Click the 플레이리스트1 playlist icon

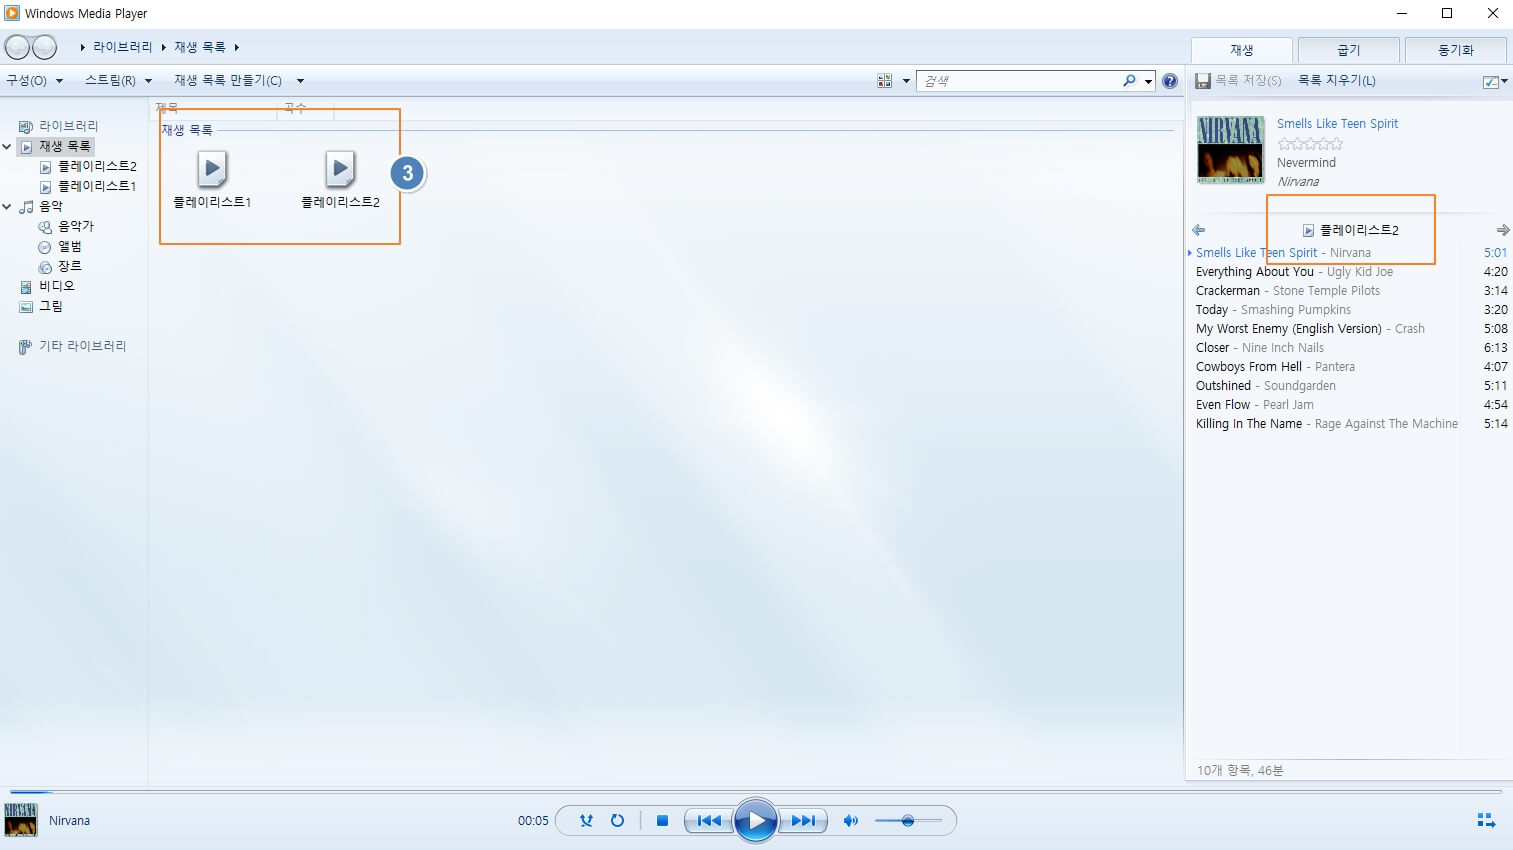click(x=212, y=169)
